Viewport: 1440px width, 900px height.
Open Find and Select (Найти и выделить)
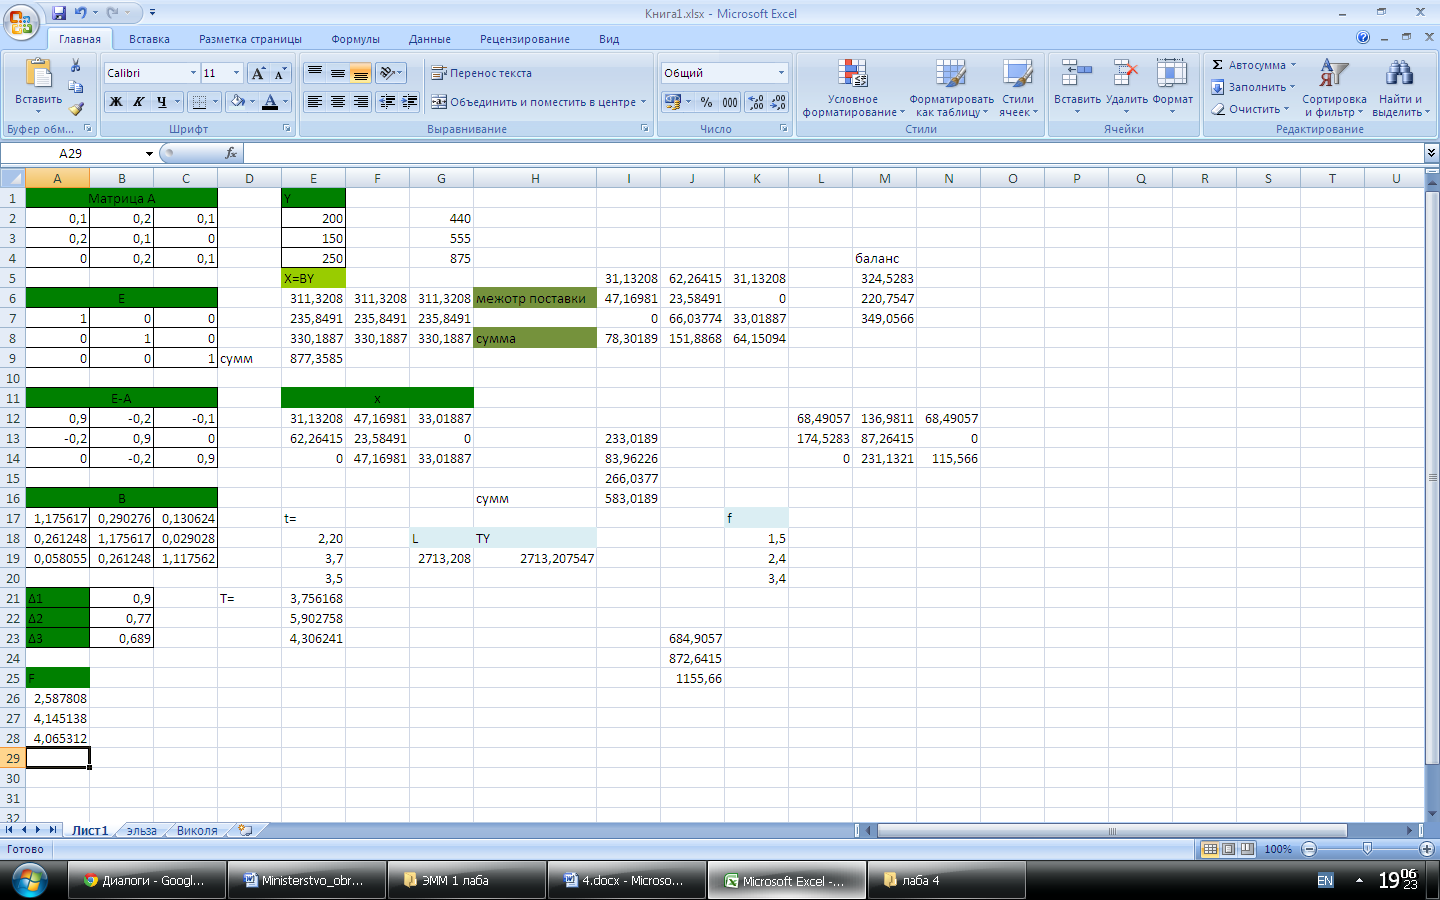coord(1400,88)
